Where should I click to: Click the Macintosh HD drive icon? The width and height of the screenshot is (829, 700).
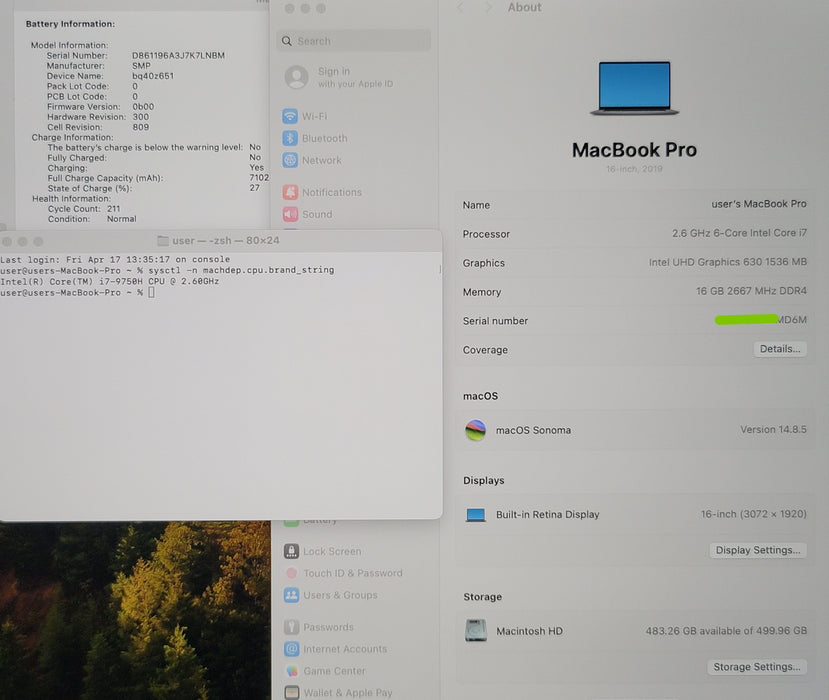(x=476, y=630)
